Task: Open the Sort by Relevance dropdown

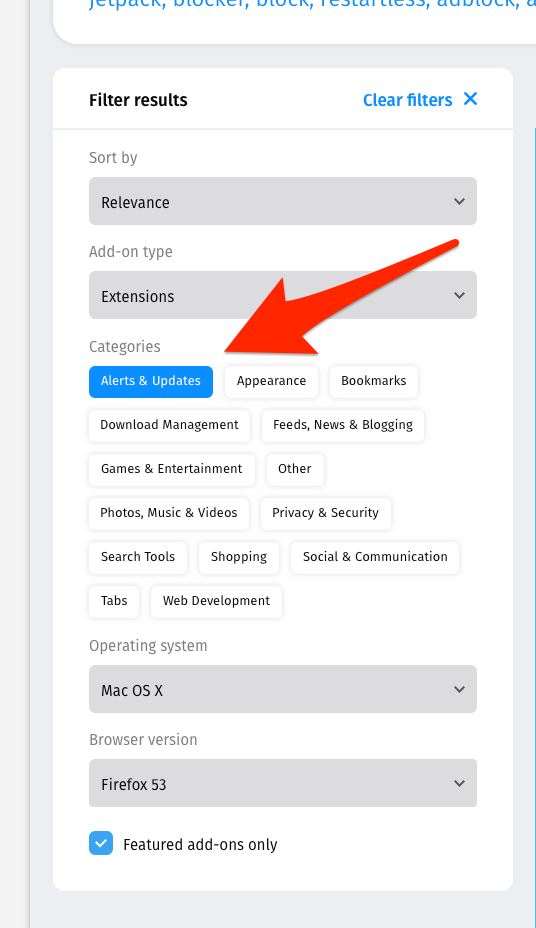Action: click(283, 201)
